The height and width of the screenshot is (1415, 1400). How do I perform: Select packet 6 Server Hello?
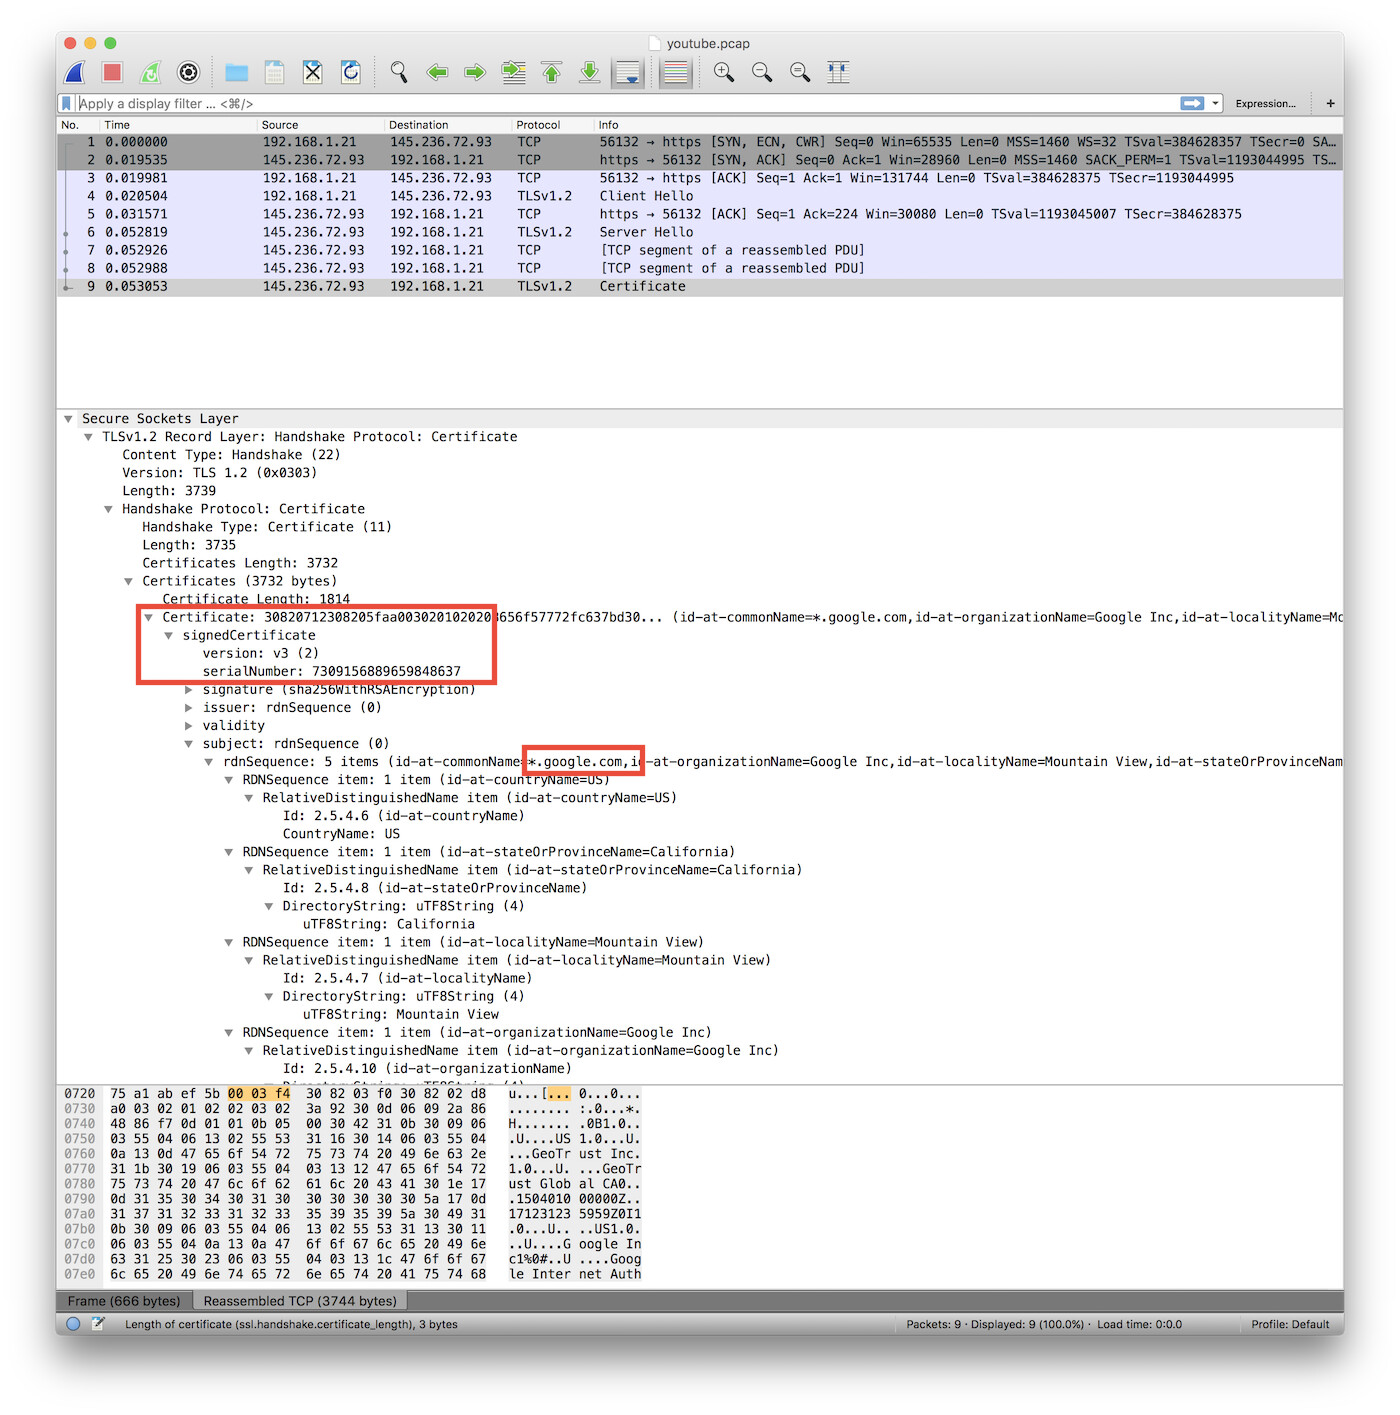pyautogui.click(x=700, y=232)
